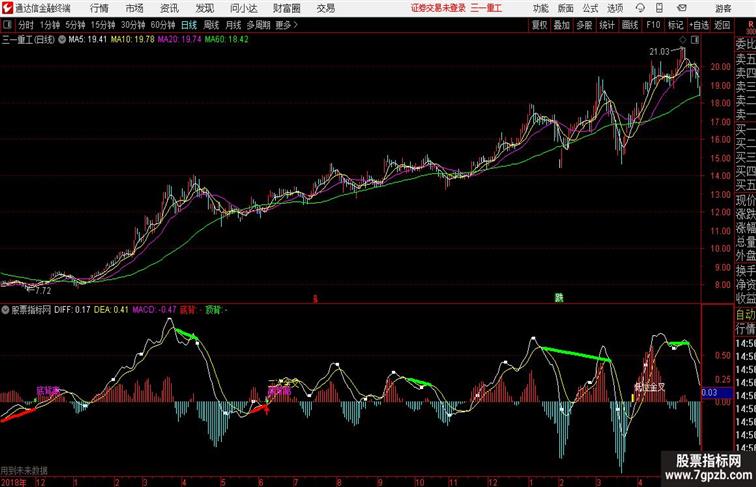Switch to 分时 chart period

click(x=26, y=25)
